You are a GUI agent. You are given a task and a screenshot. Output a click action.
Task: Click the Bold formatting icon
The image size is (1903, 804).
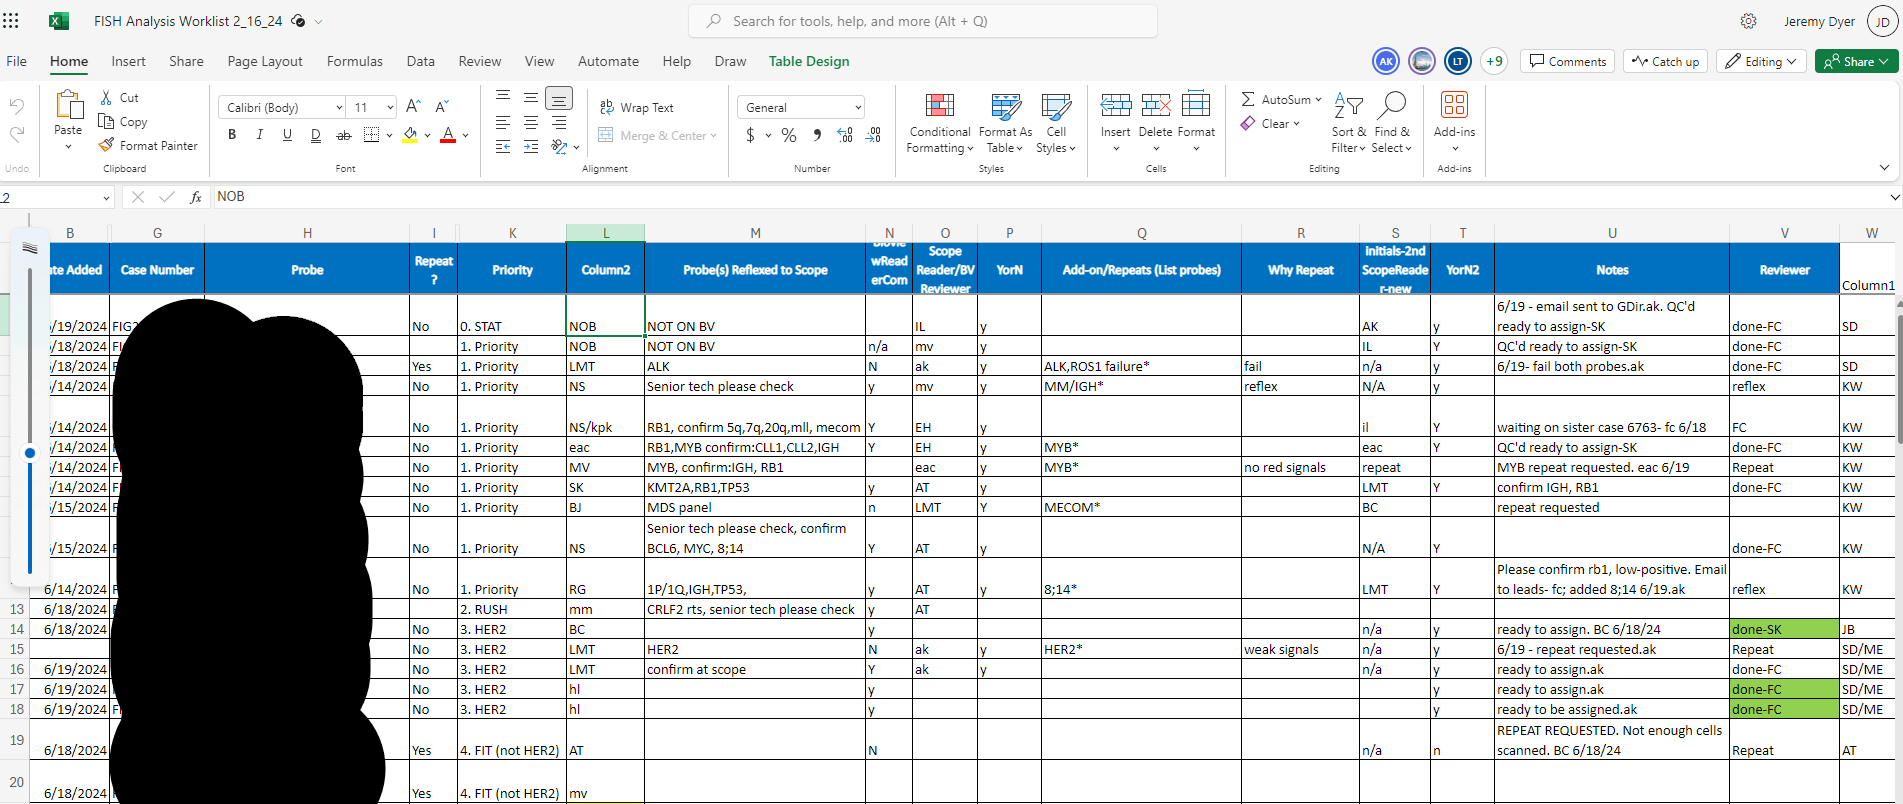[232, 135]
